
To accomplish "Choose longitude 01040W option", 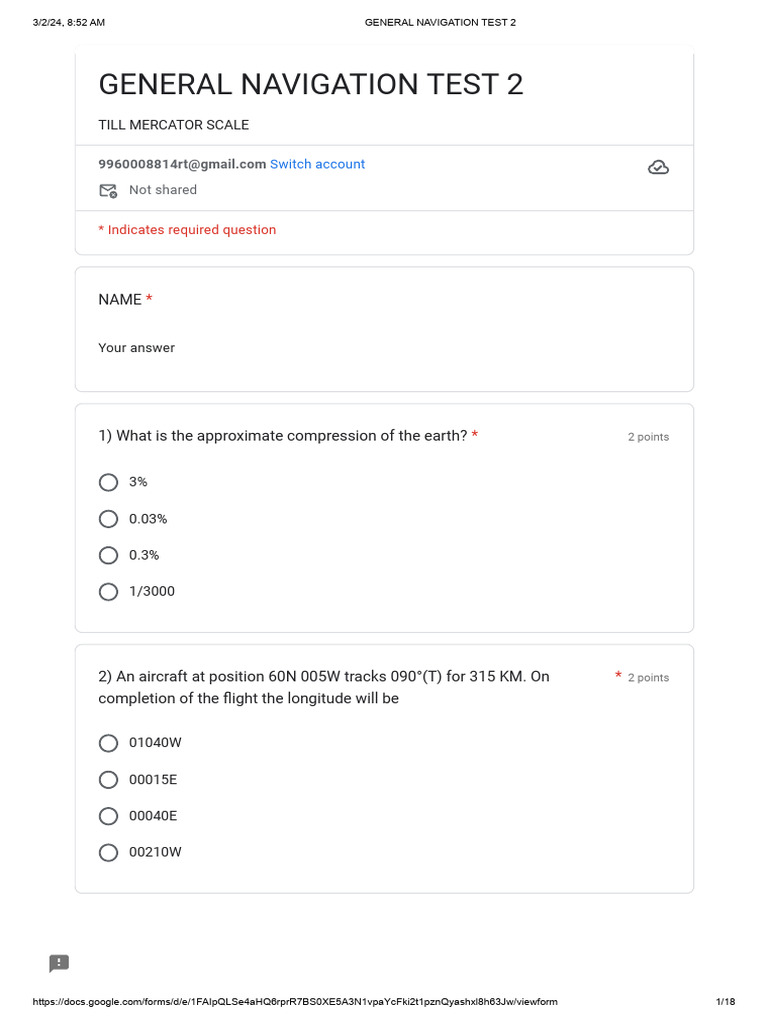I will [109, 743].
